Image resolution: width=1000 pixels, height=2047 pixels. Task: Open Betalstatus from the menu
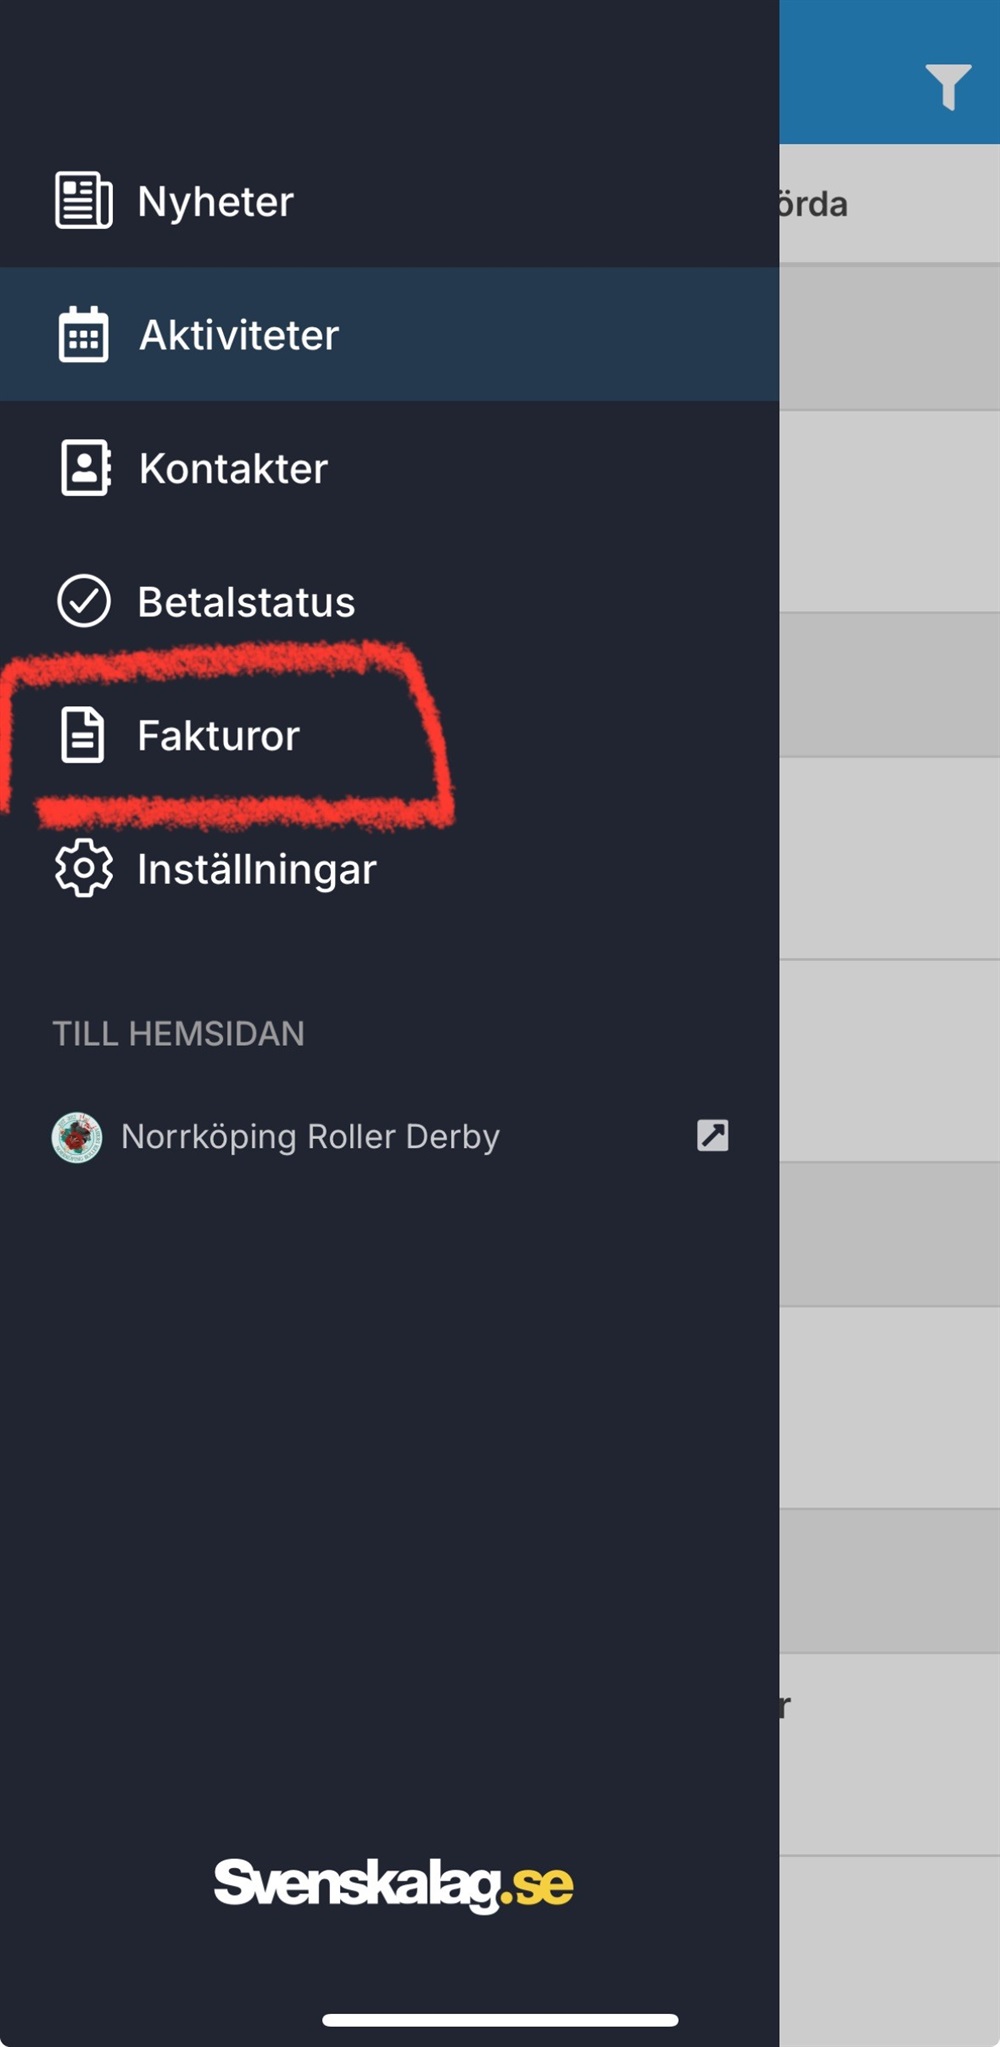coord(246,602)
